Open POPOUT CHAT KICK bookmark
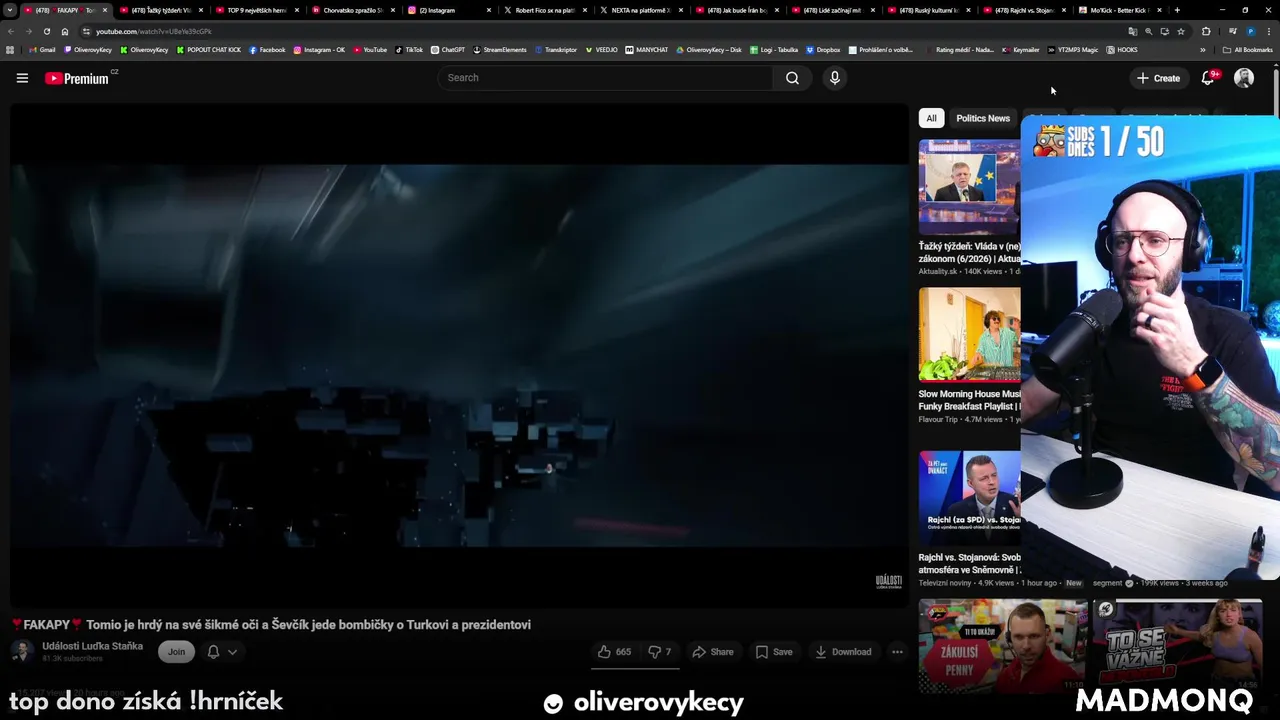1280x720 pixels. coord(209,49)
